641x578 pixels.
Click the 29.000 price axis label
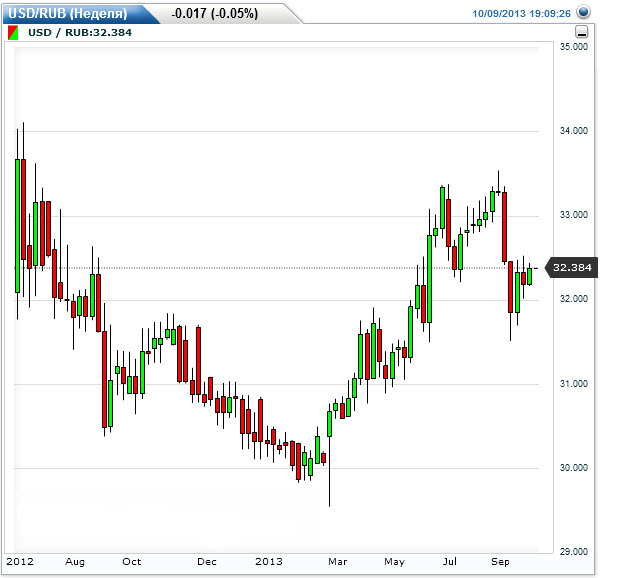click(574, 551)
